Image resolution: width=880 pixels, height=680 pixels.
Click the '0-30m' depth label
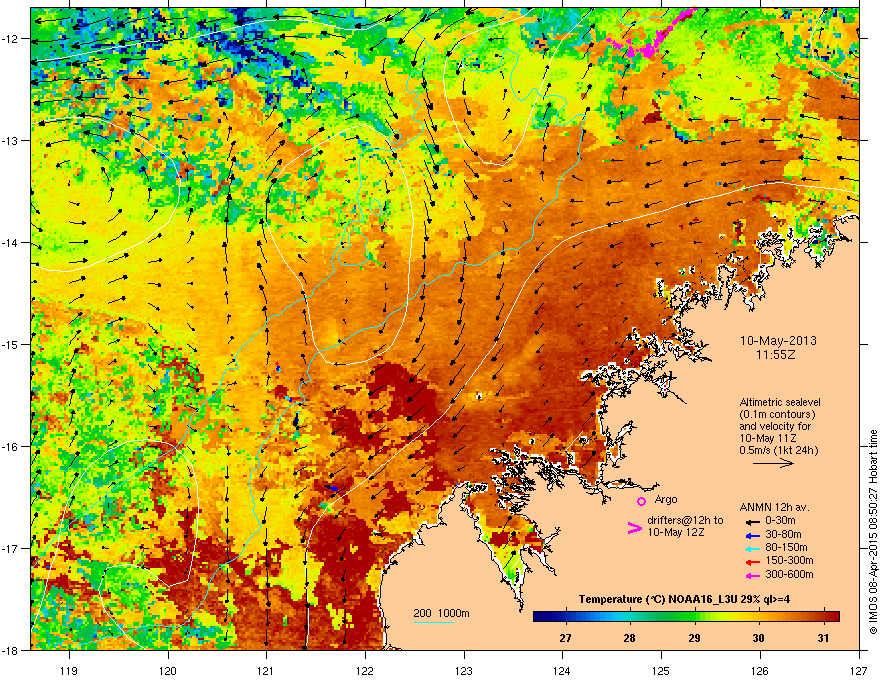point(780,521)
